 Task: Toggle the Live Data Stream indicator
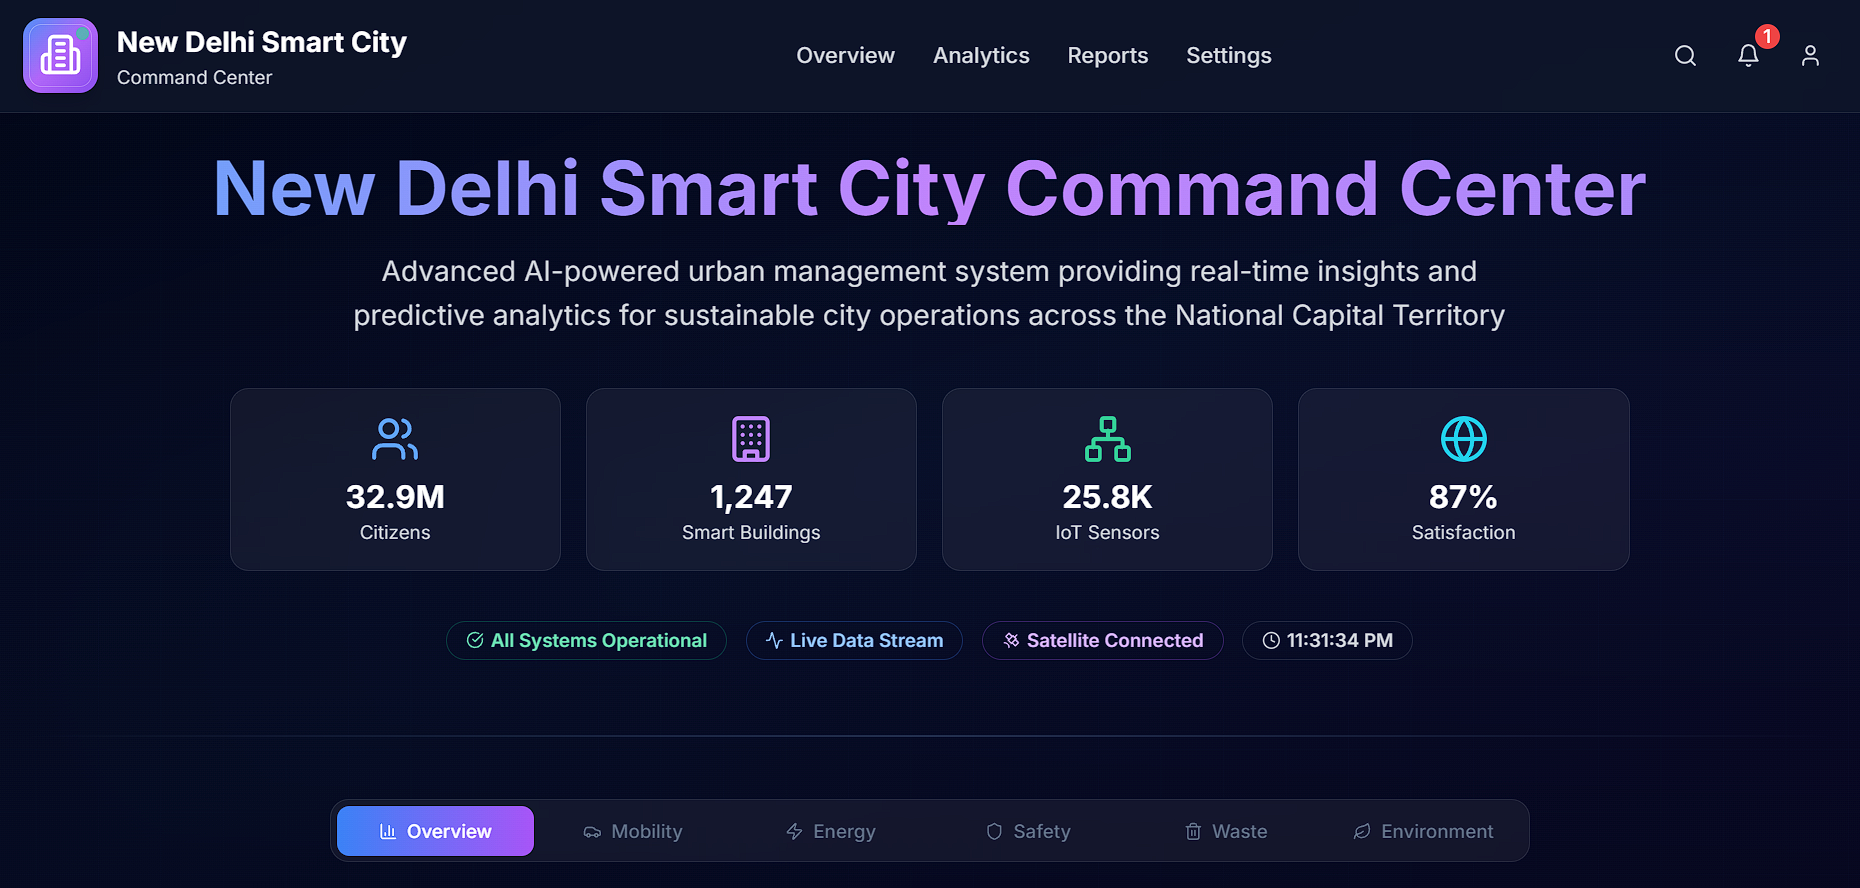pos(854,640)
